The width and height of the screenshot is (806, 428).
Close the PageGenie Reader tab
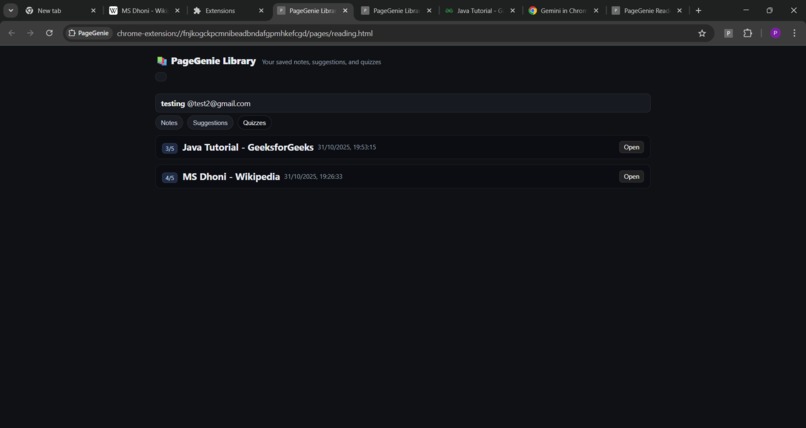pos(680,11)
